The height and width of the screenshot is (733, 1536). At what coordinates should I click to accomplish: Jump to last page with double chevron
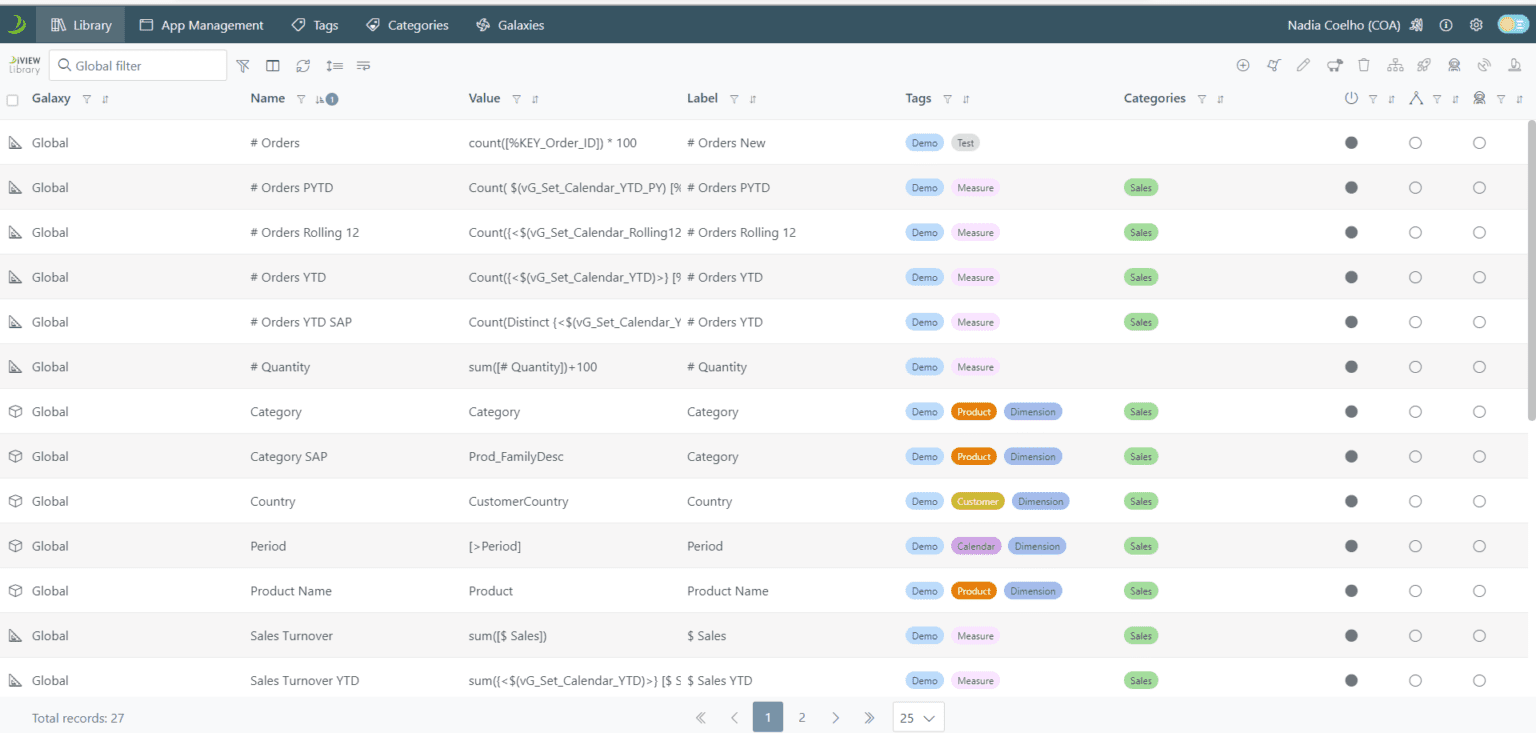(x=869, y=717)
